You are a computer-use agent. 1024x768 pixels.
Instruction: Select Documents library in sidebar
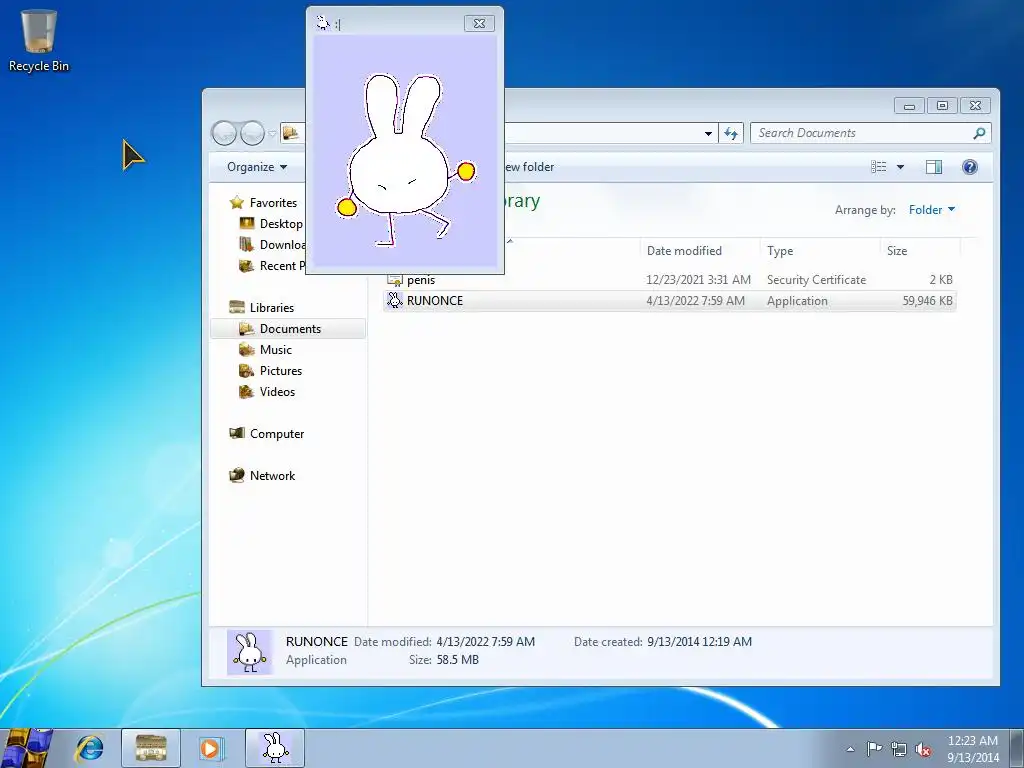[287, 328]
